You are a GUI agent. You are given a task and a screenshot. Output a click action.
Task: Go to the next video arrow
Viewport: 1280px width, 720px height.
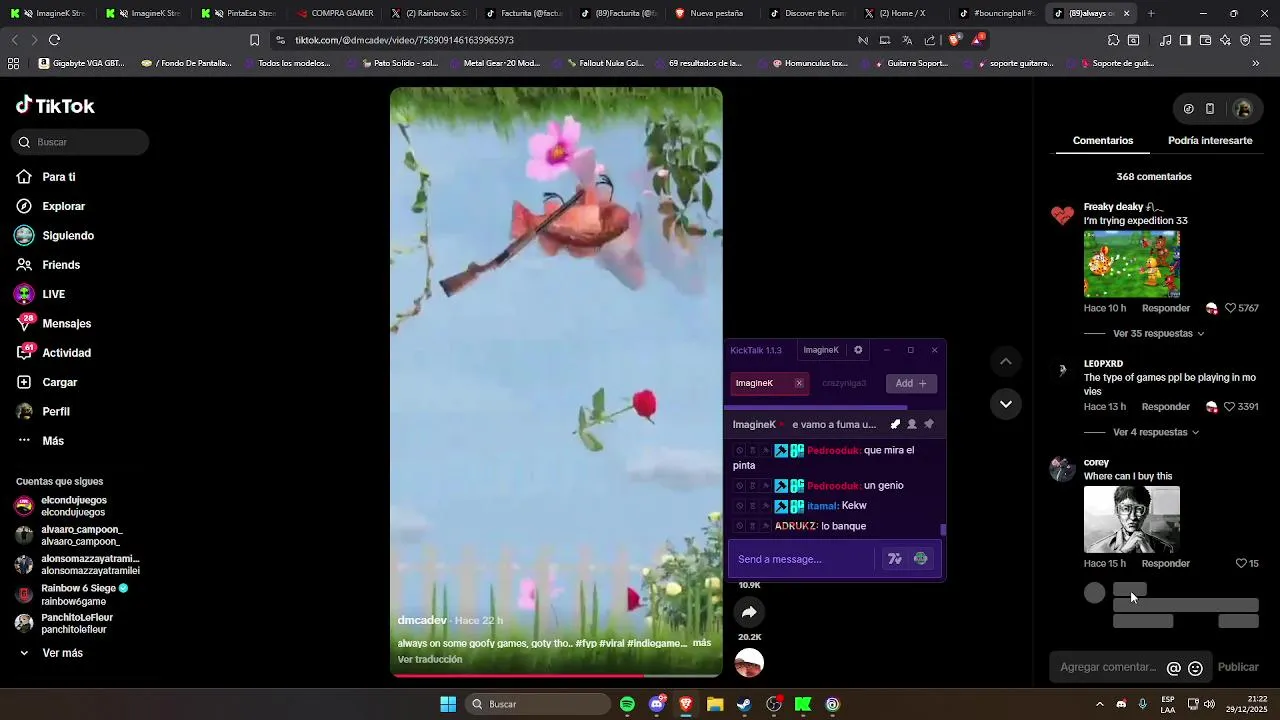pos(1006,404)
